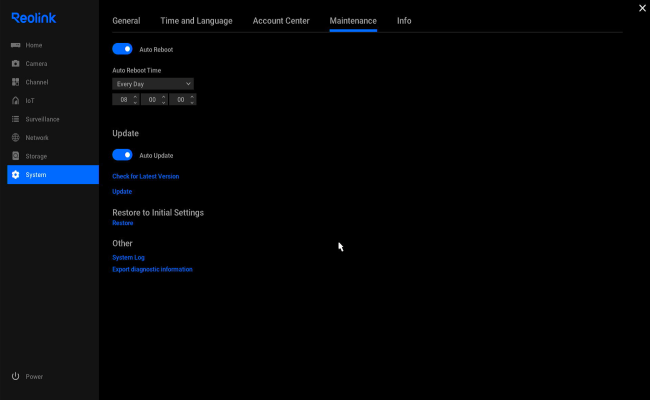
Task: Open the IoT sidebar icon
Action: [x=15, y=101]
